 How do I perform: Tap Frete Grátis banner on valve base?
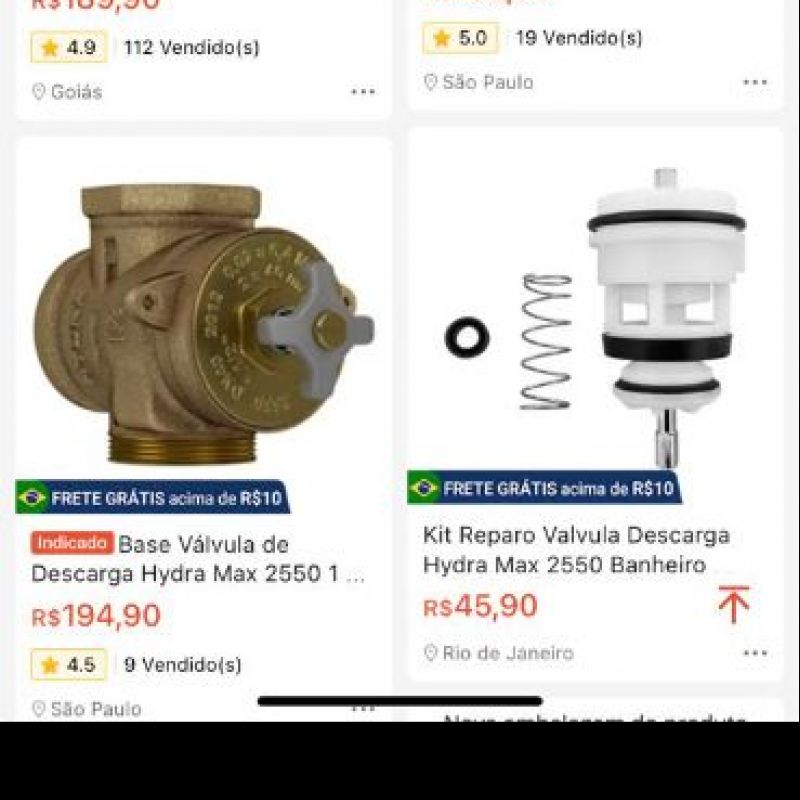pyautogui.click(x=152, y=497)
